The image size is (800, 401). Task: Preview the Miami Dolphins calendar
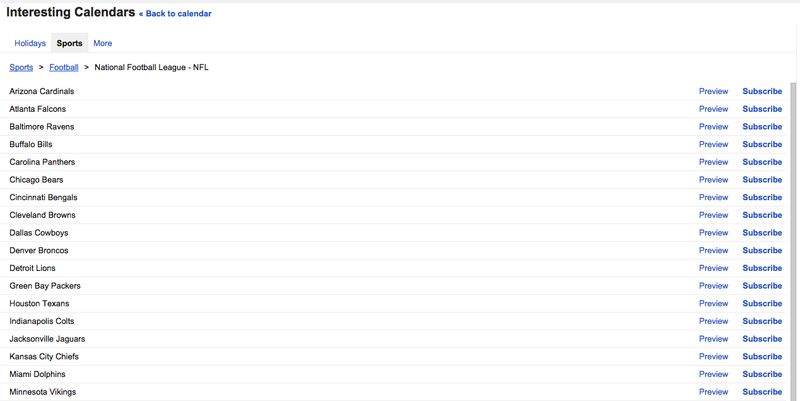tap(713, 374)
